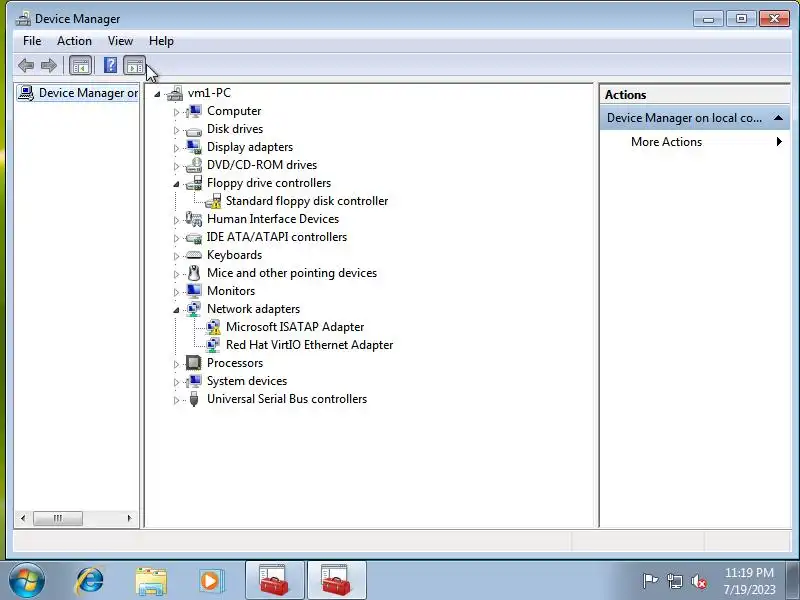Click the System devices icon

[x=193, y=381]
